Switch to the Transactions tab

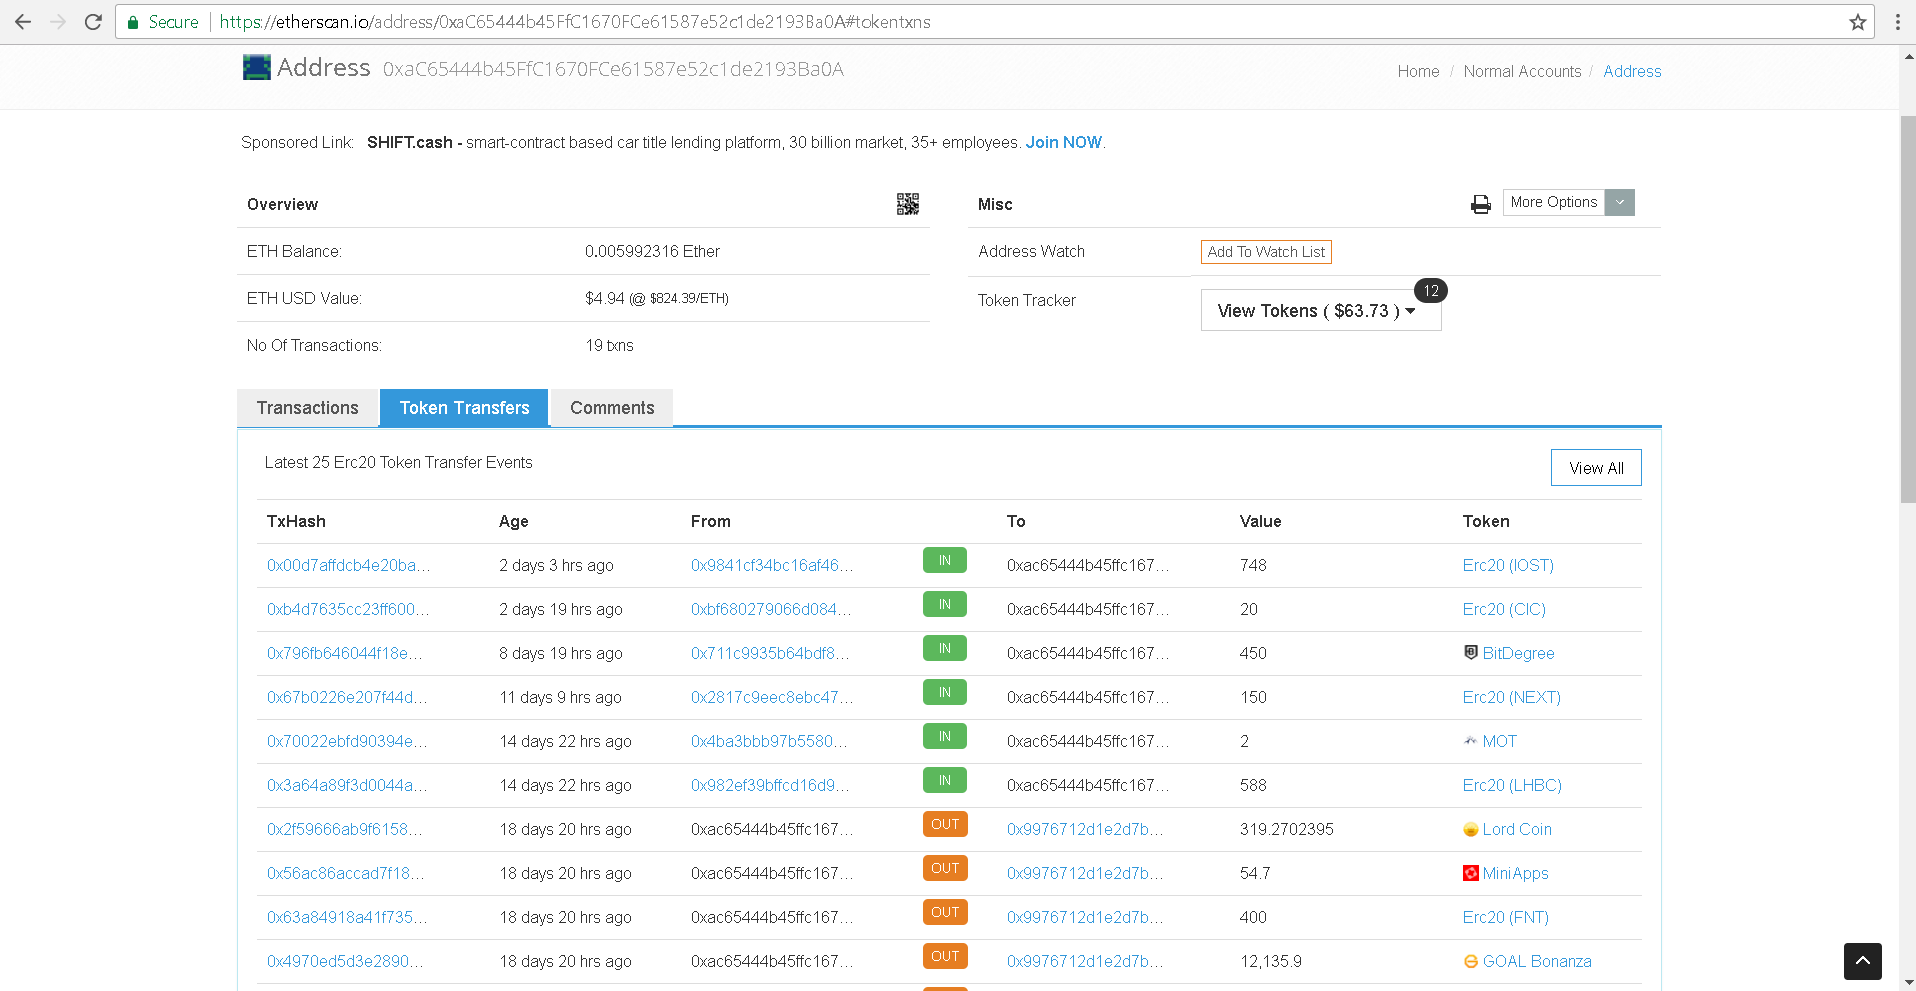pos(308,408)
